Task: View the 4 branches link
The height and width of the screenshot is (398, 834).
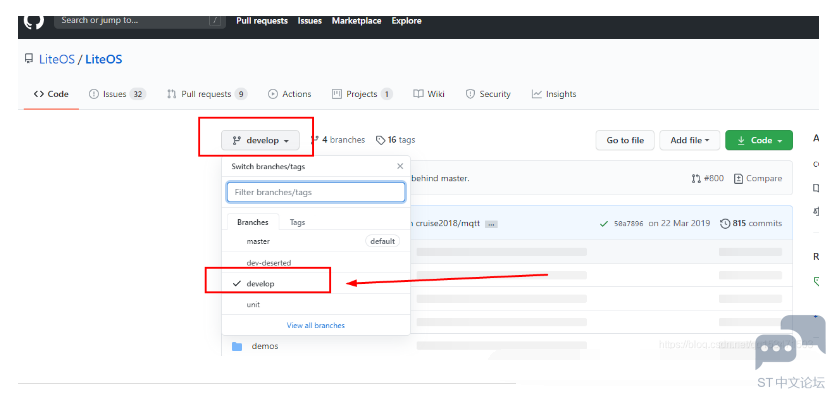Action: pyautogui.click(x=338, y=140)
